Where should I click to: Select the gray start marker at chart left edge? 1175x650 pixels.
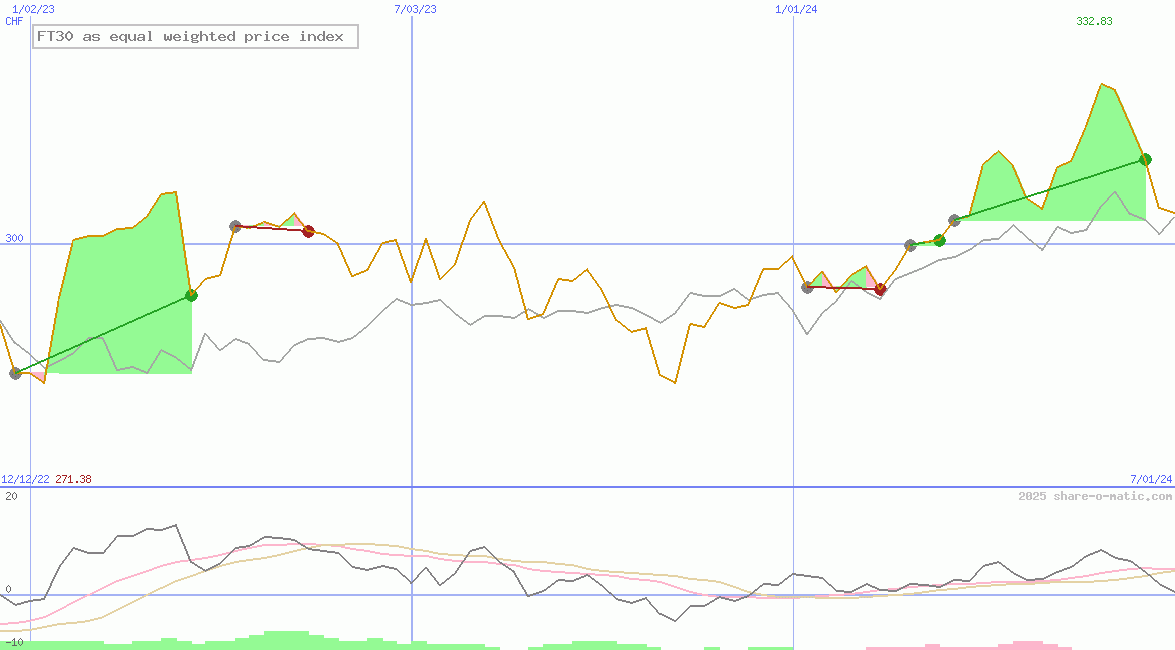coord(16,373)
